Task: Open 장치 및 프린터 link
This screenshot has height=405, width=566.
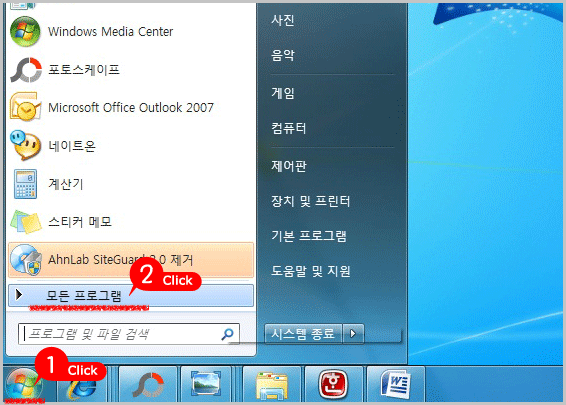Action: pos(310,201)
